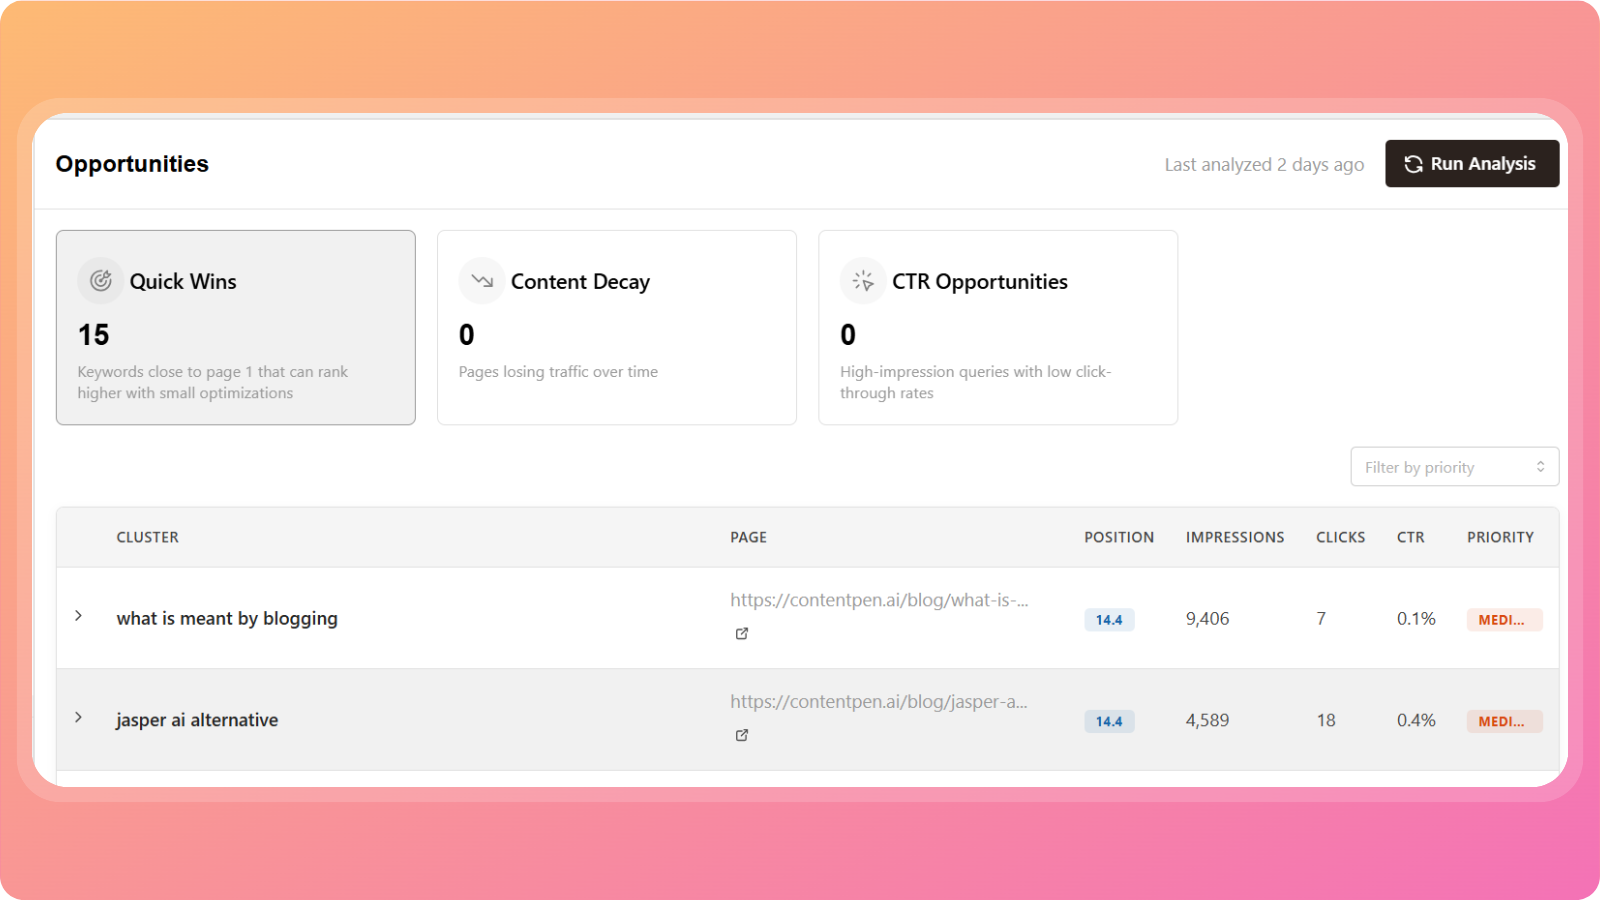
Task: Click refresh icon in Run Analysis button
Action: pos(1413,164)
